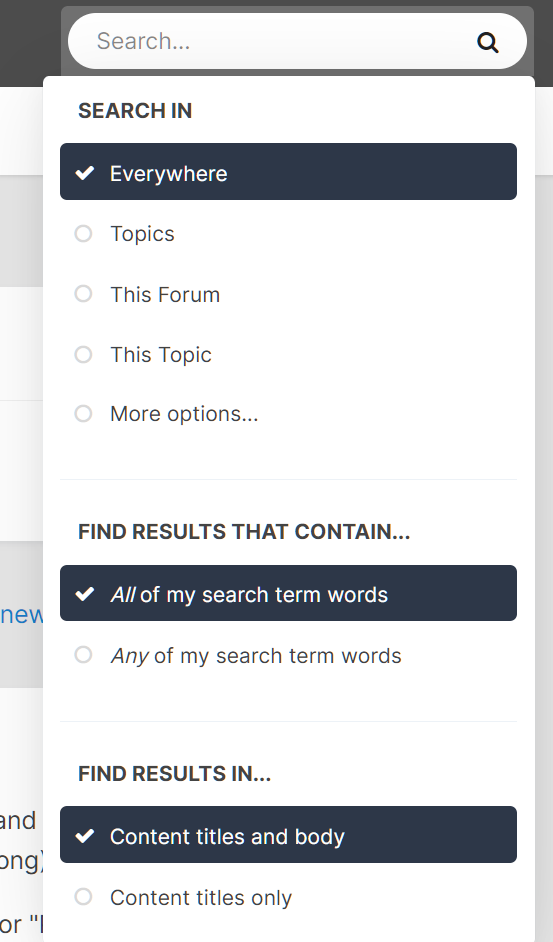Mark the Any of my words radio circle

(83, 654)
